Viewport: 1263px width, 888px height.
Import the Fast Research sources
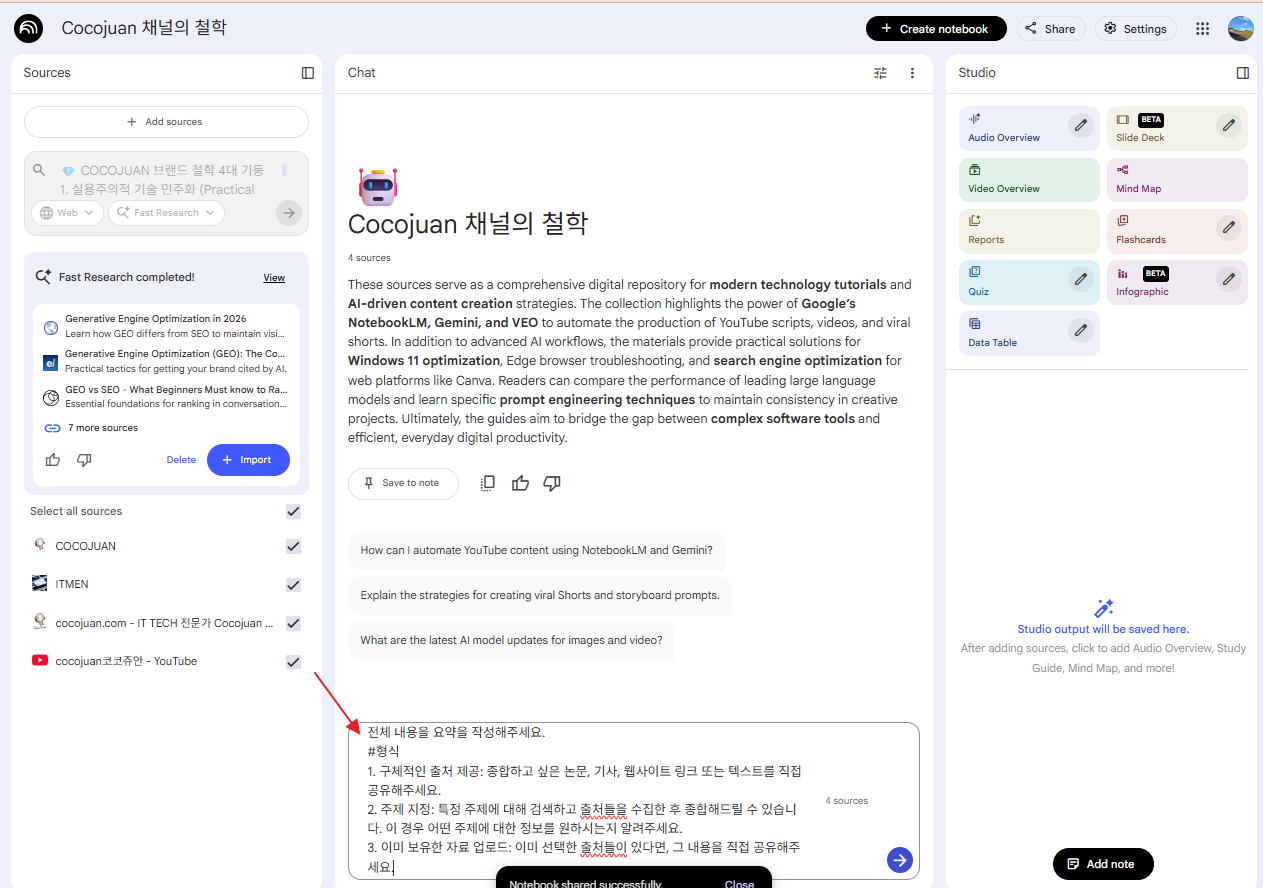point(248,460)
